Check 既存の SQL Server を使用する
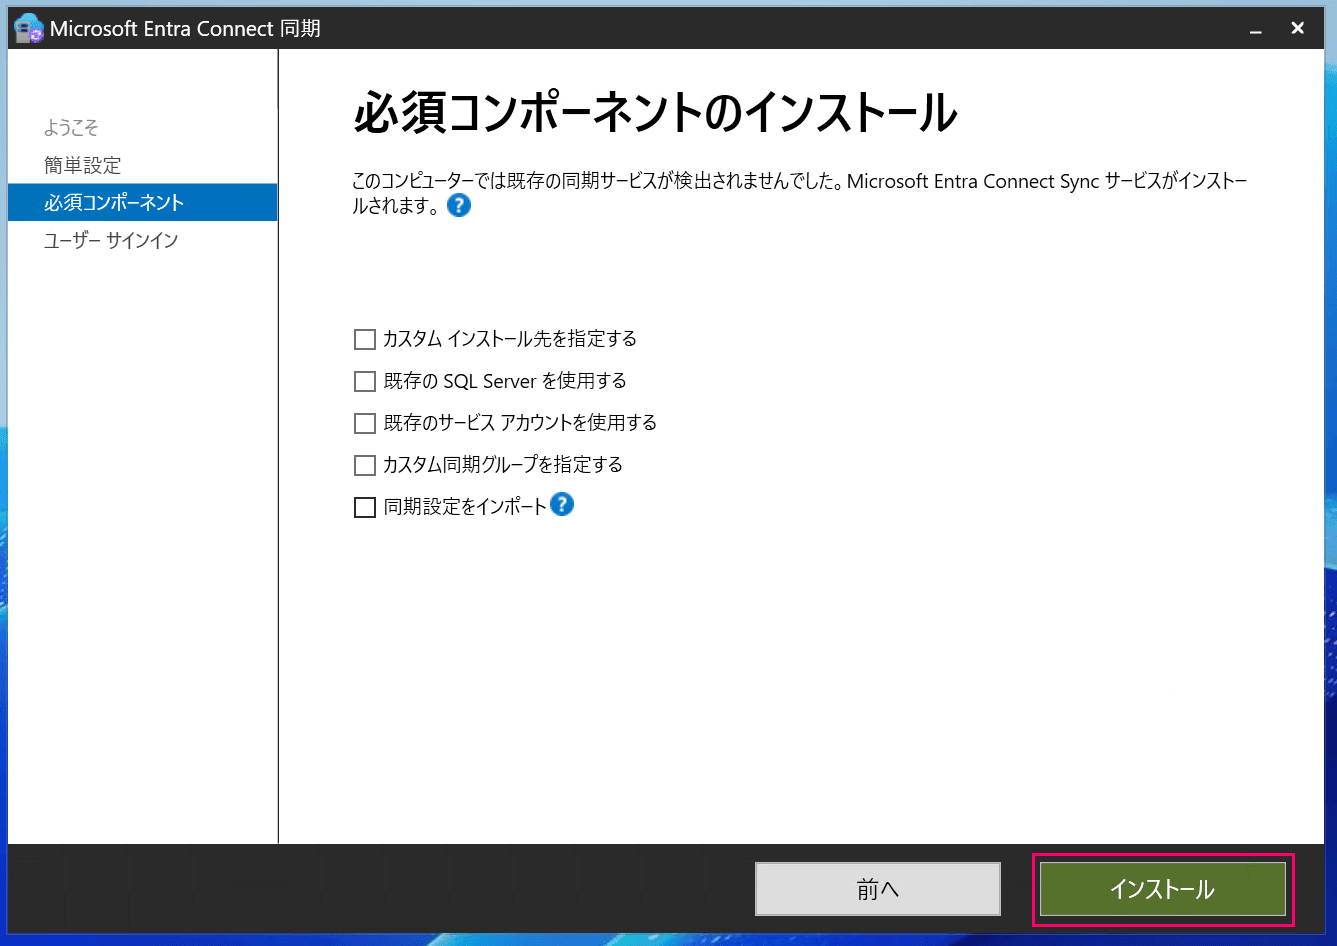This screenshot has width=1337, height=946. 365,382
